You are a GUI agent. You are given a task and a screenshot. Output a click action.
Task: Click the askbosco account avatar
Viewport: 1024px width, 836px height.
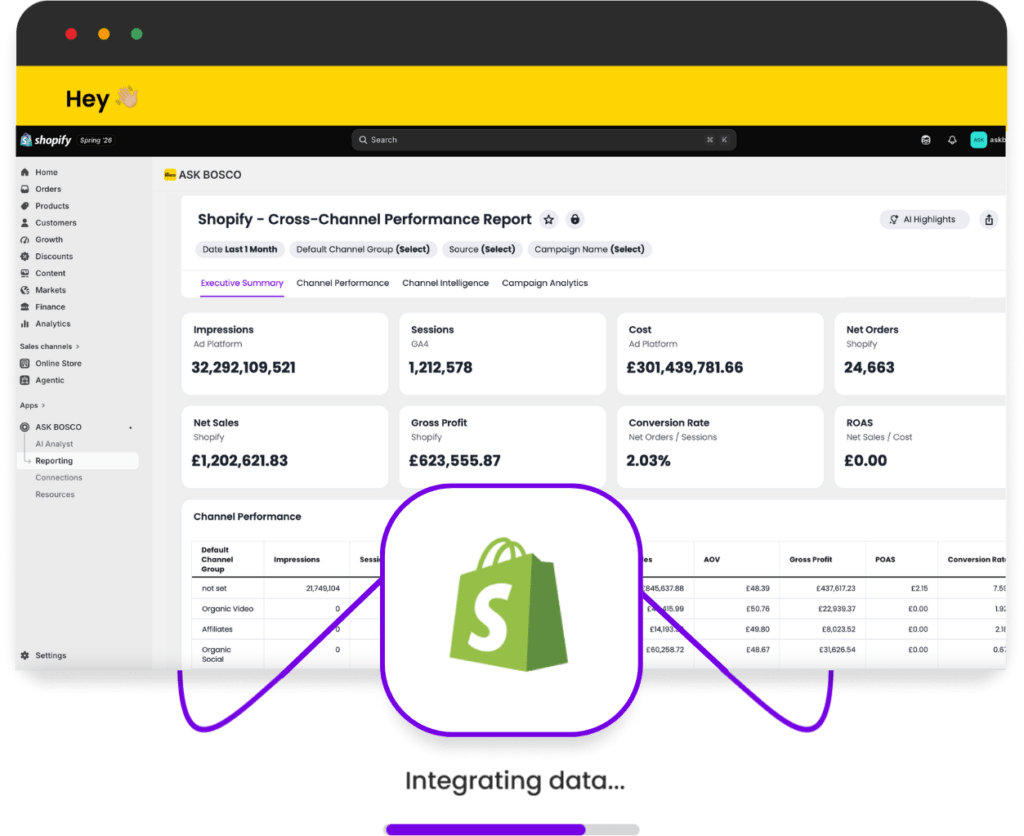tap(978, 140)
